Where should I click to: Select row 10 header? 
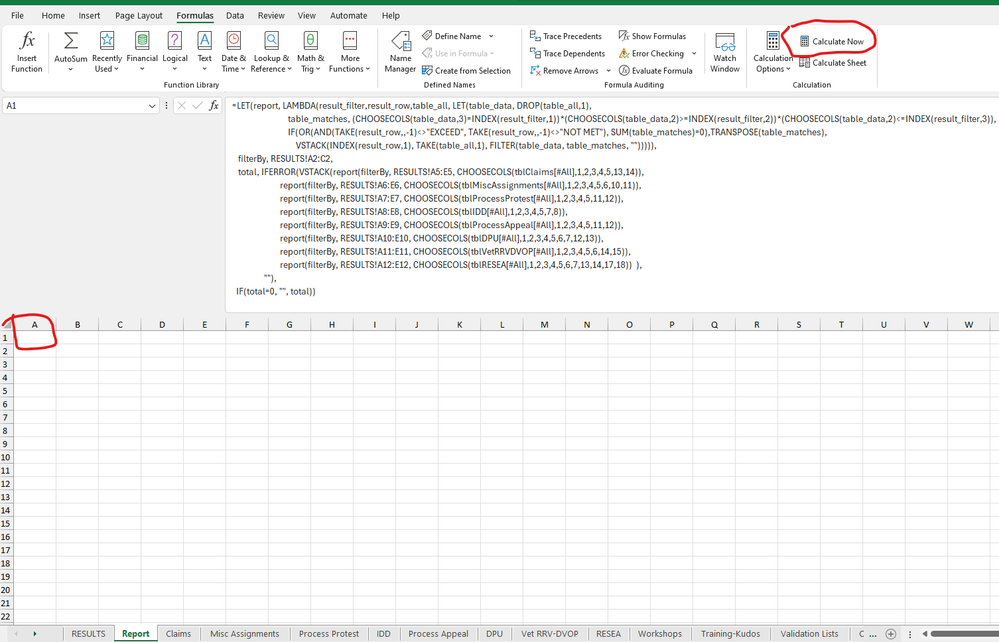[x=6, y=457]
